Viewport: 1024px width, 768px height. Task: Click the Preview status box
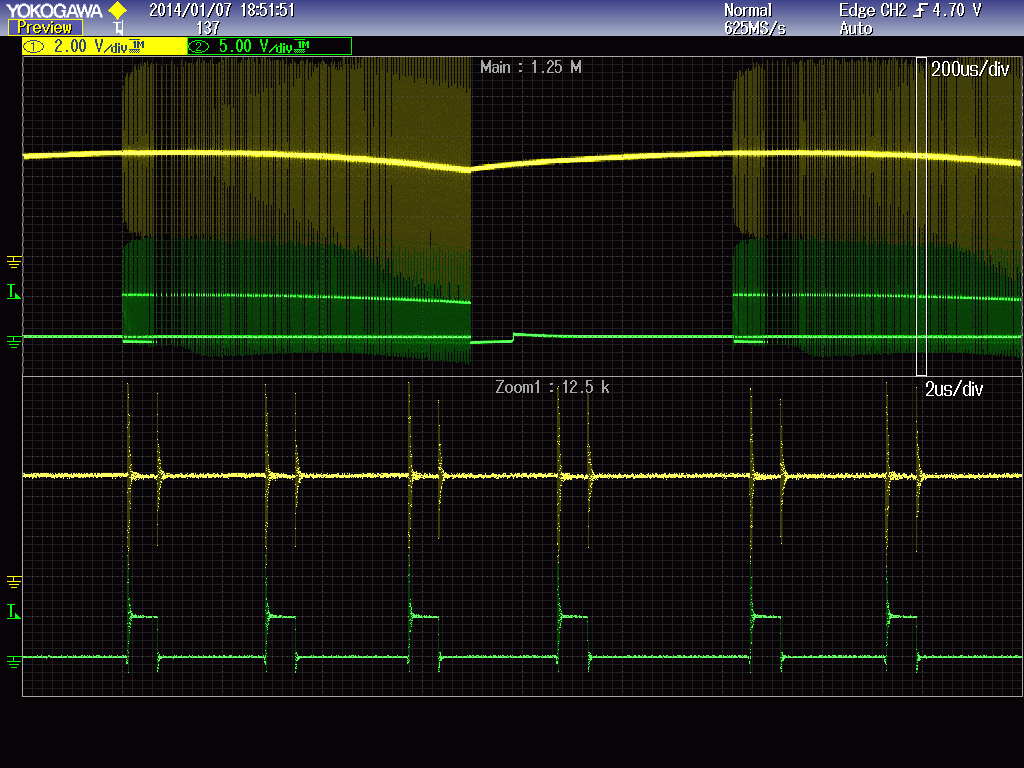click(x=45, y=27)
